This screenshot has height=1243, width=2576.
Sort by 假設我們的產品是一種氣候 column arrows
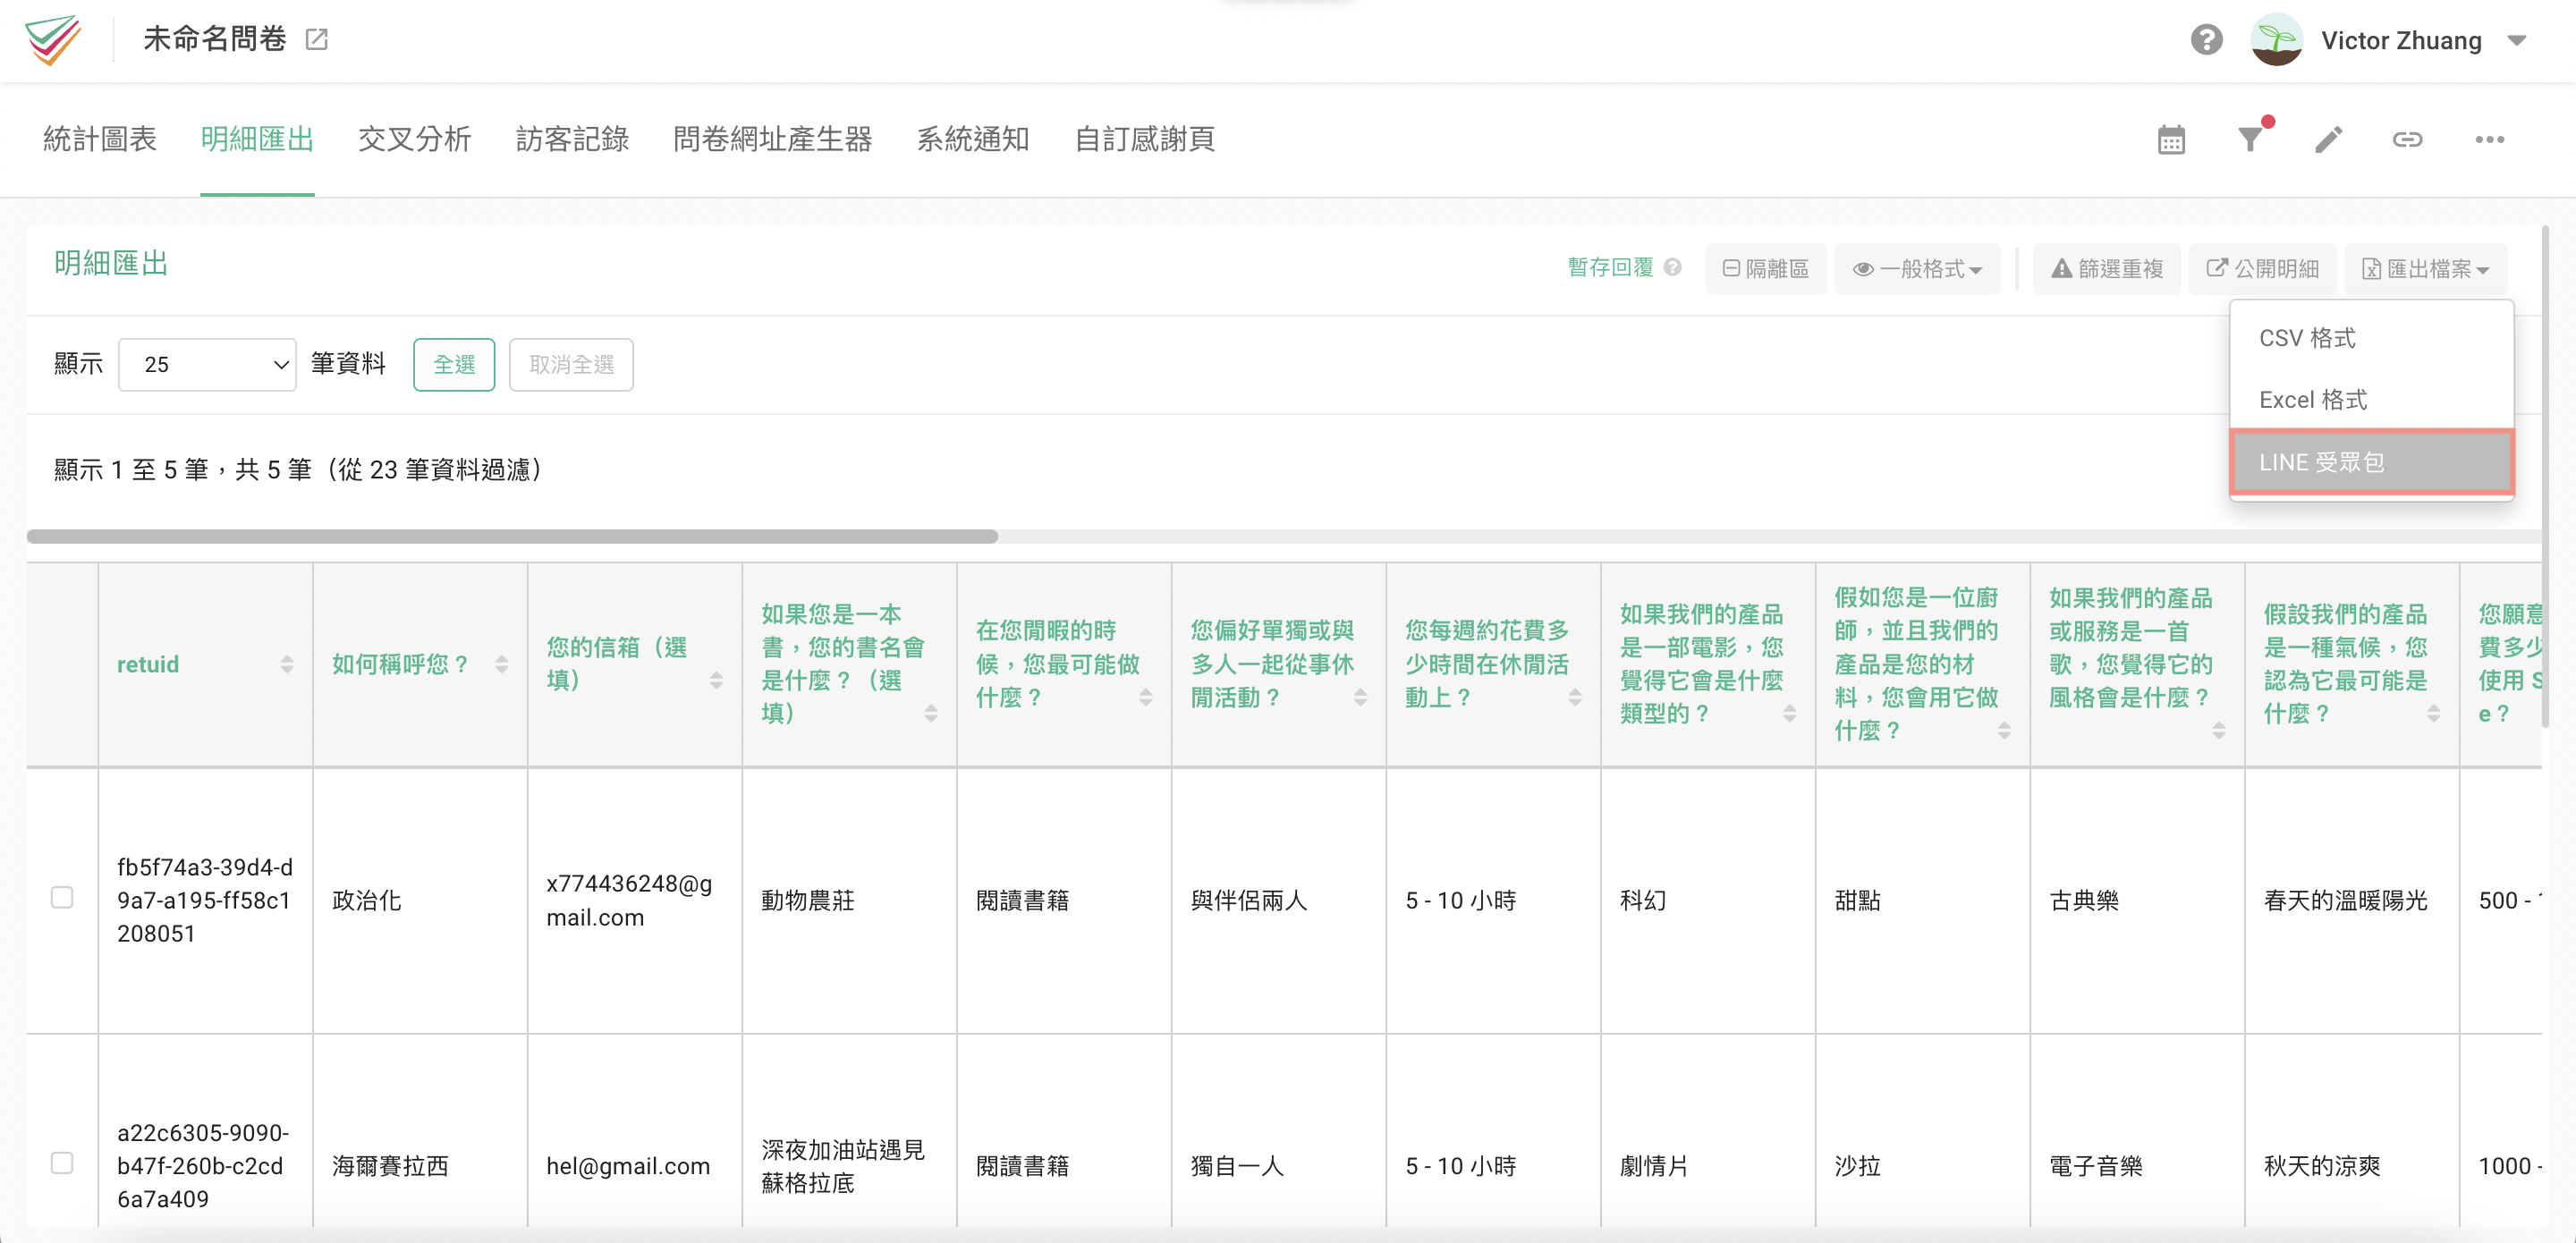coord(2434,713)
